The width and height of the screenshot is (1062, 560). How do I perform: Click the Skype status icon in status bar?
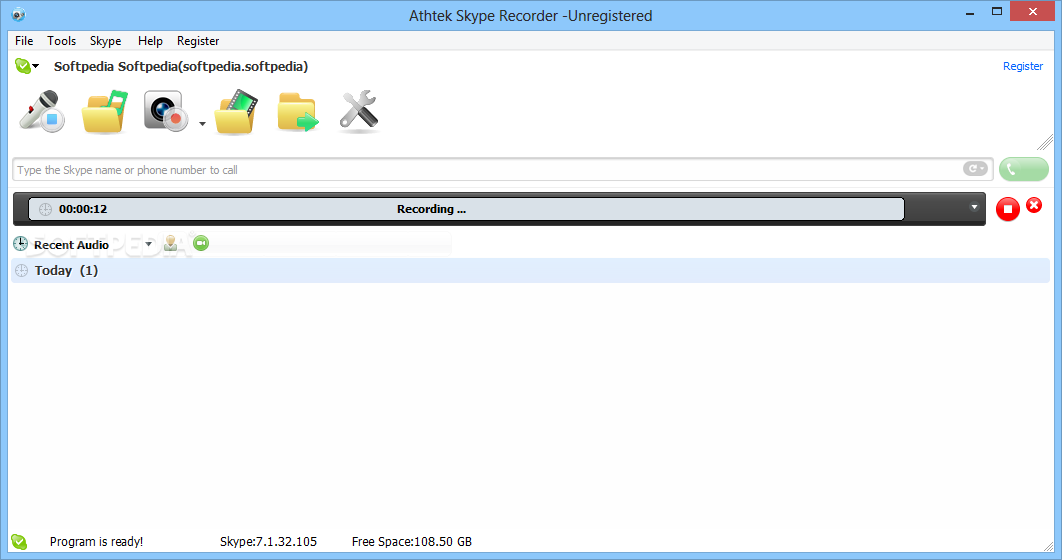(19, 542)
